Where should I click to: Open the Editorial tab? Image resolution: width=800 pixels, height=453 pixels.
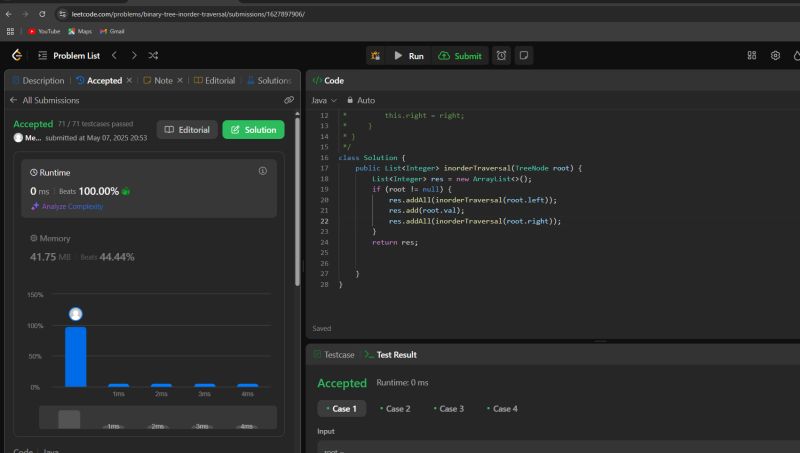click(214, 81)
